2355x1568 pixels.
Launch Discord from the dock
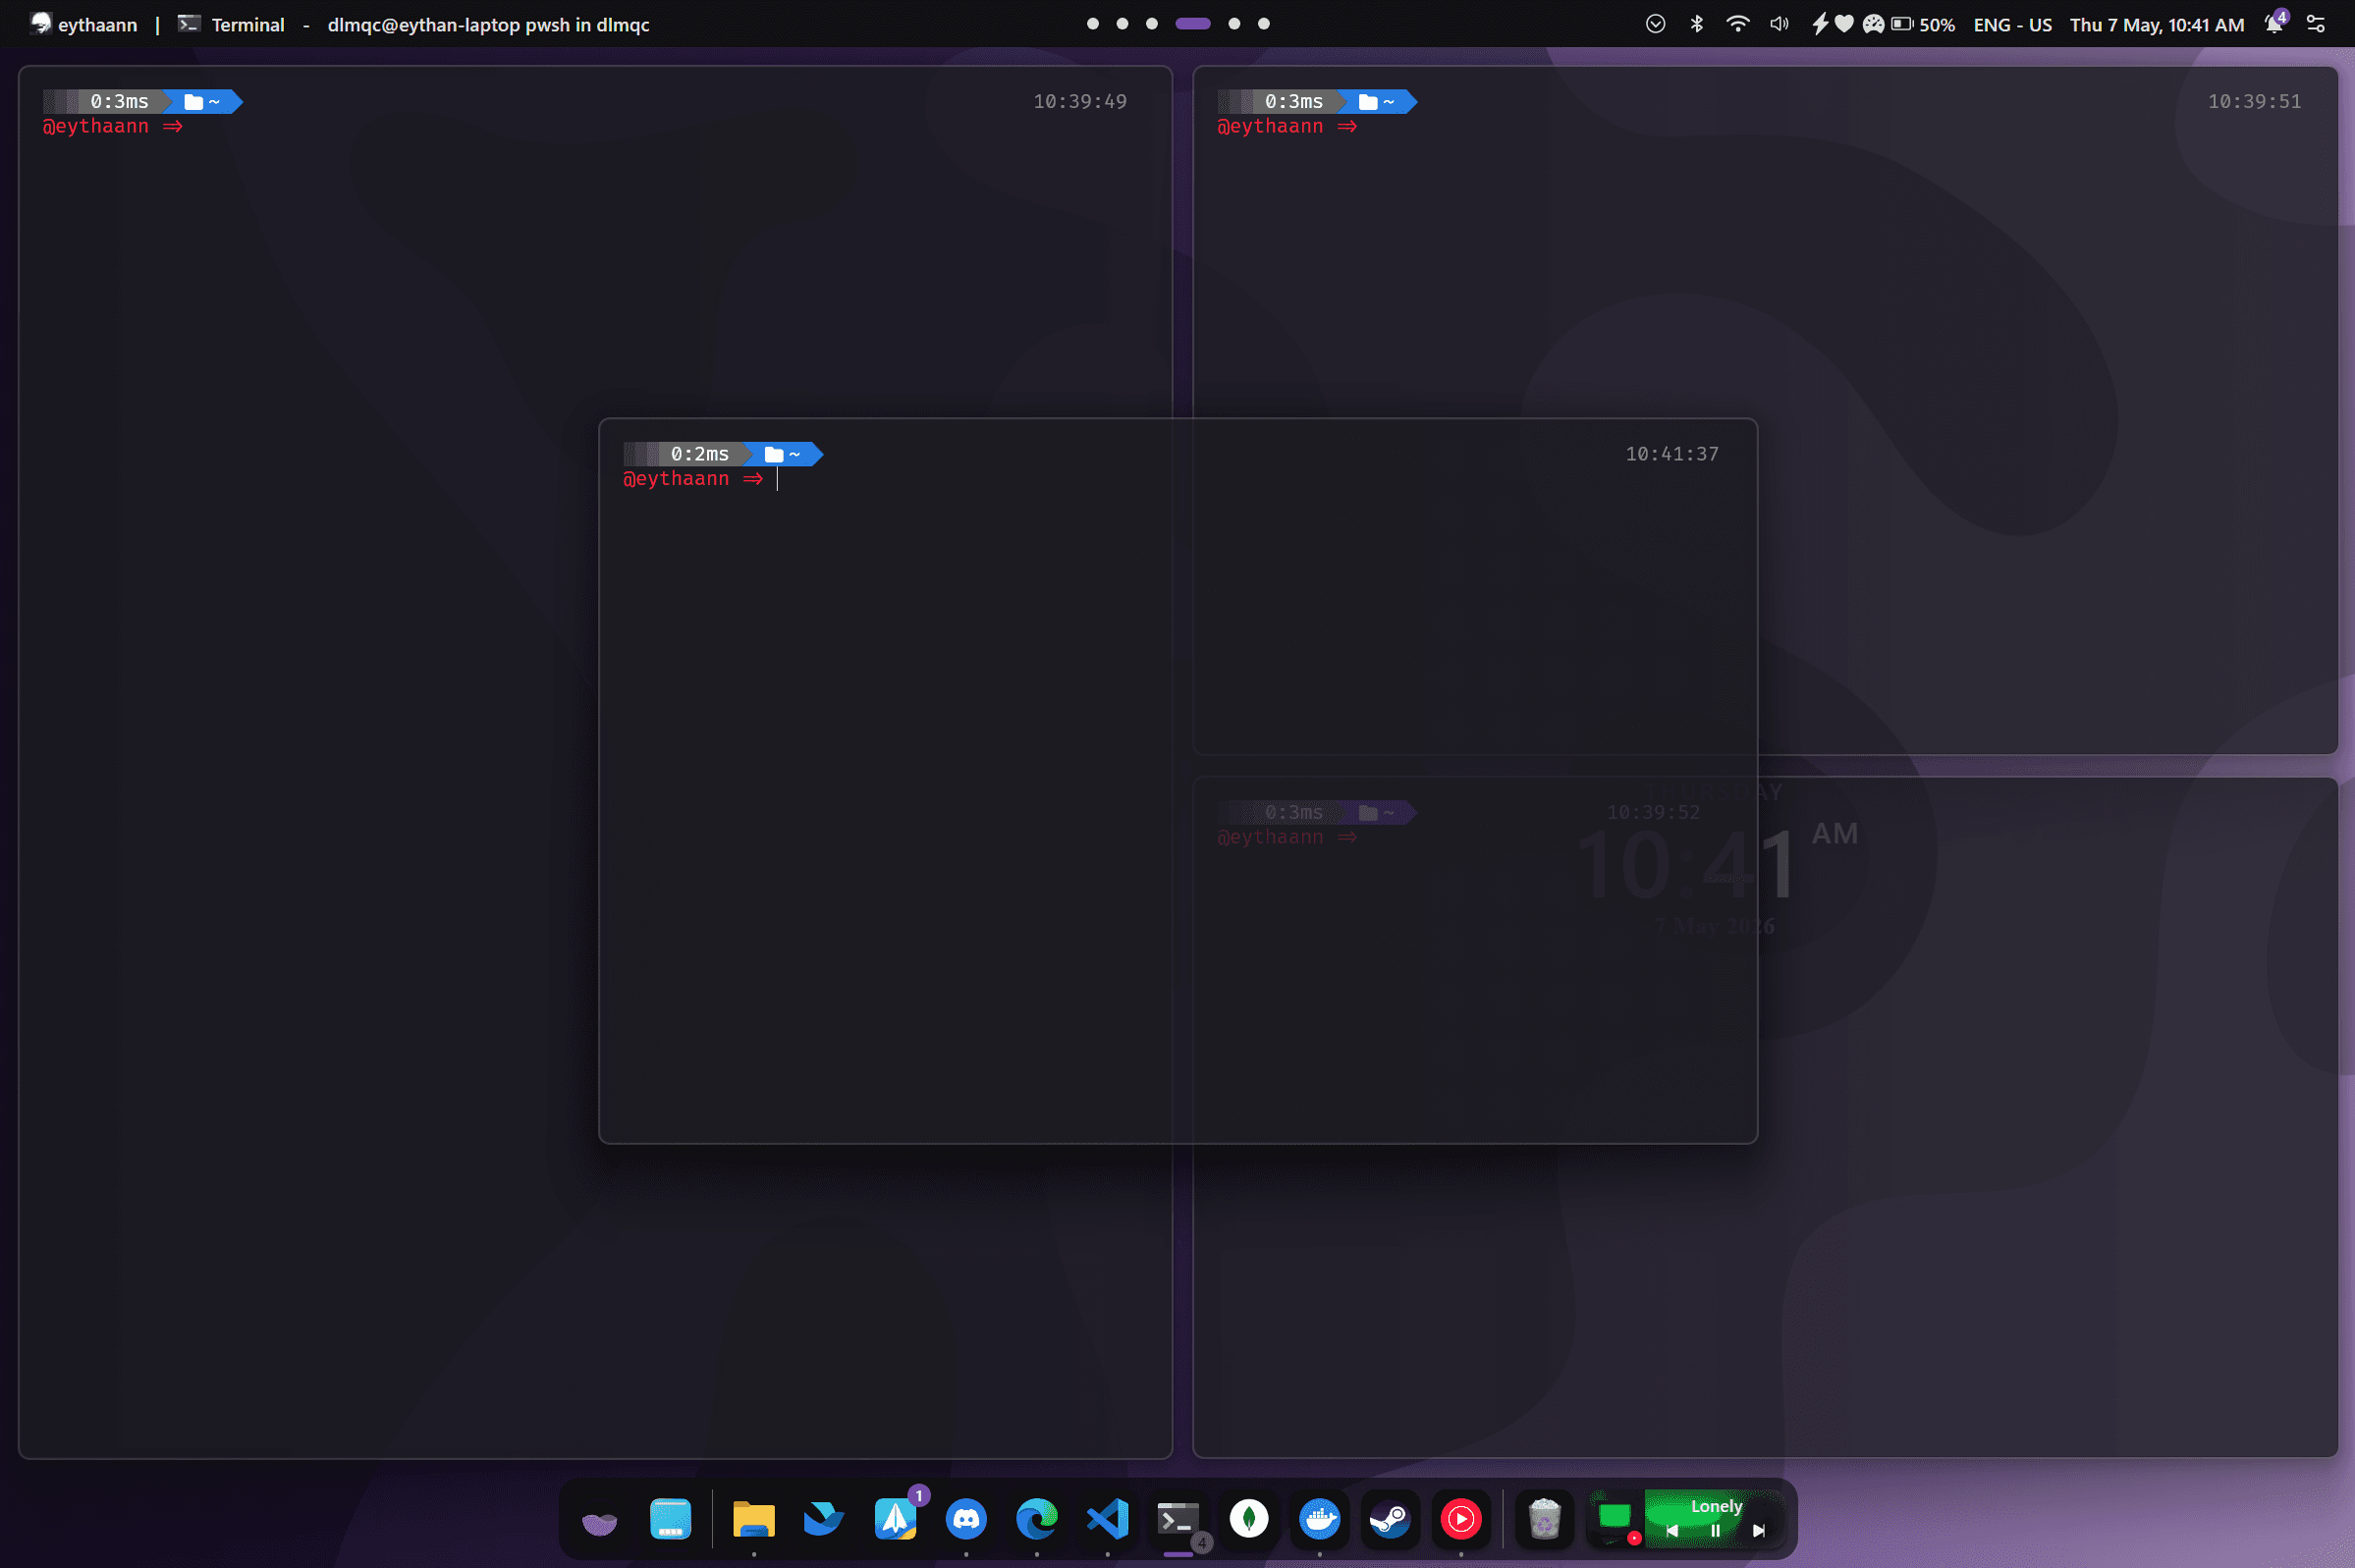coord(966,1520)
